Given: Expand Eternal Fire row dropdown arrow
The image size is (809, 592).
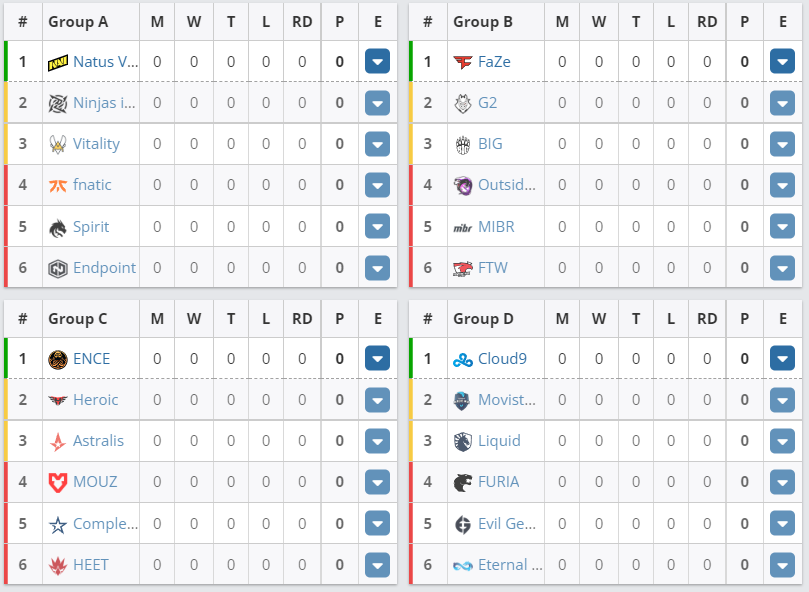Looking at the screenshot, I should point(782,565).
